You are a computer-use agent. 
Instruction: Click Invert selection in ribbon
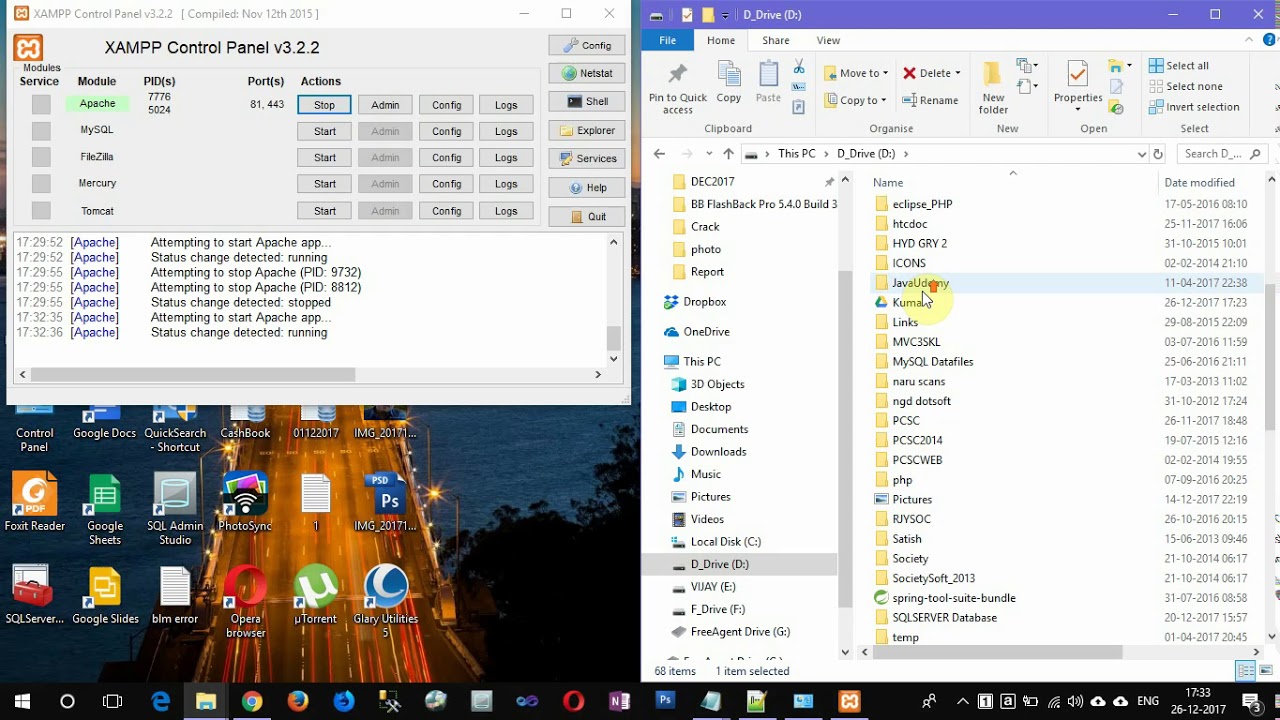tap(1194, 107)
